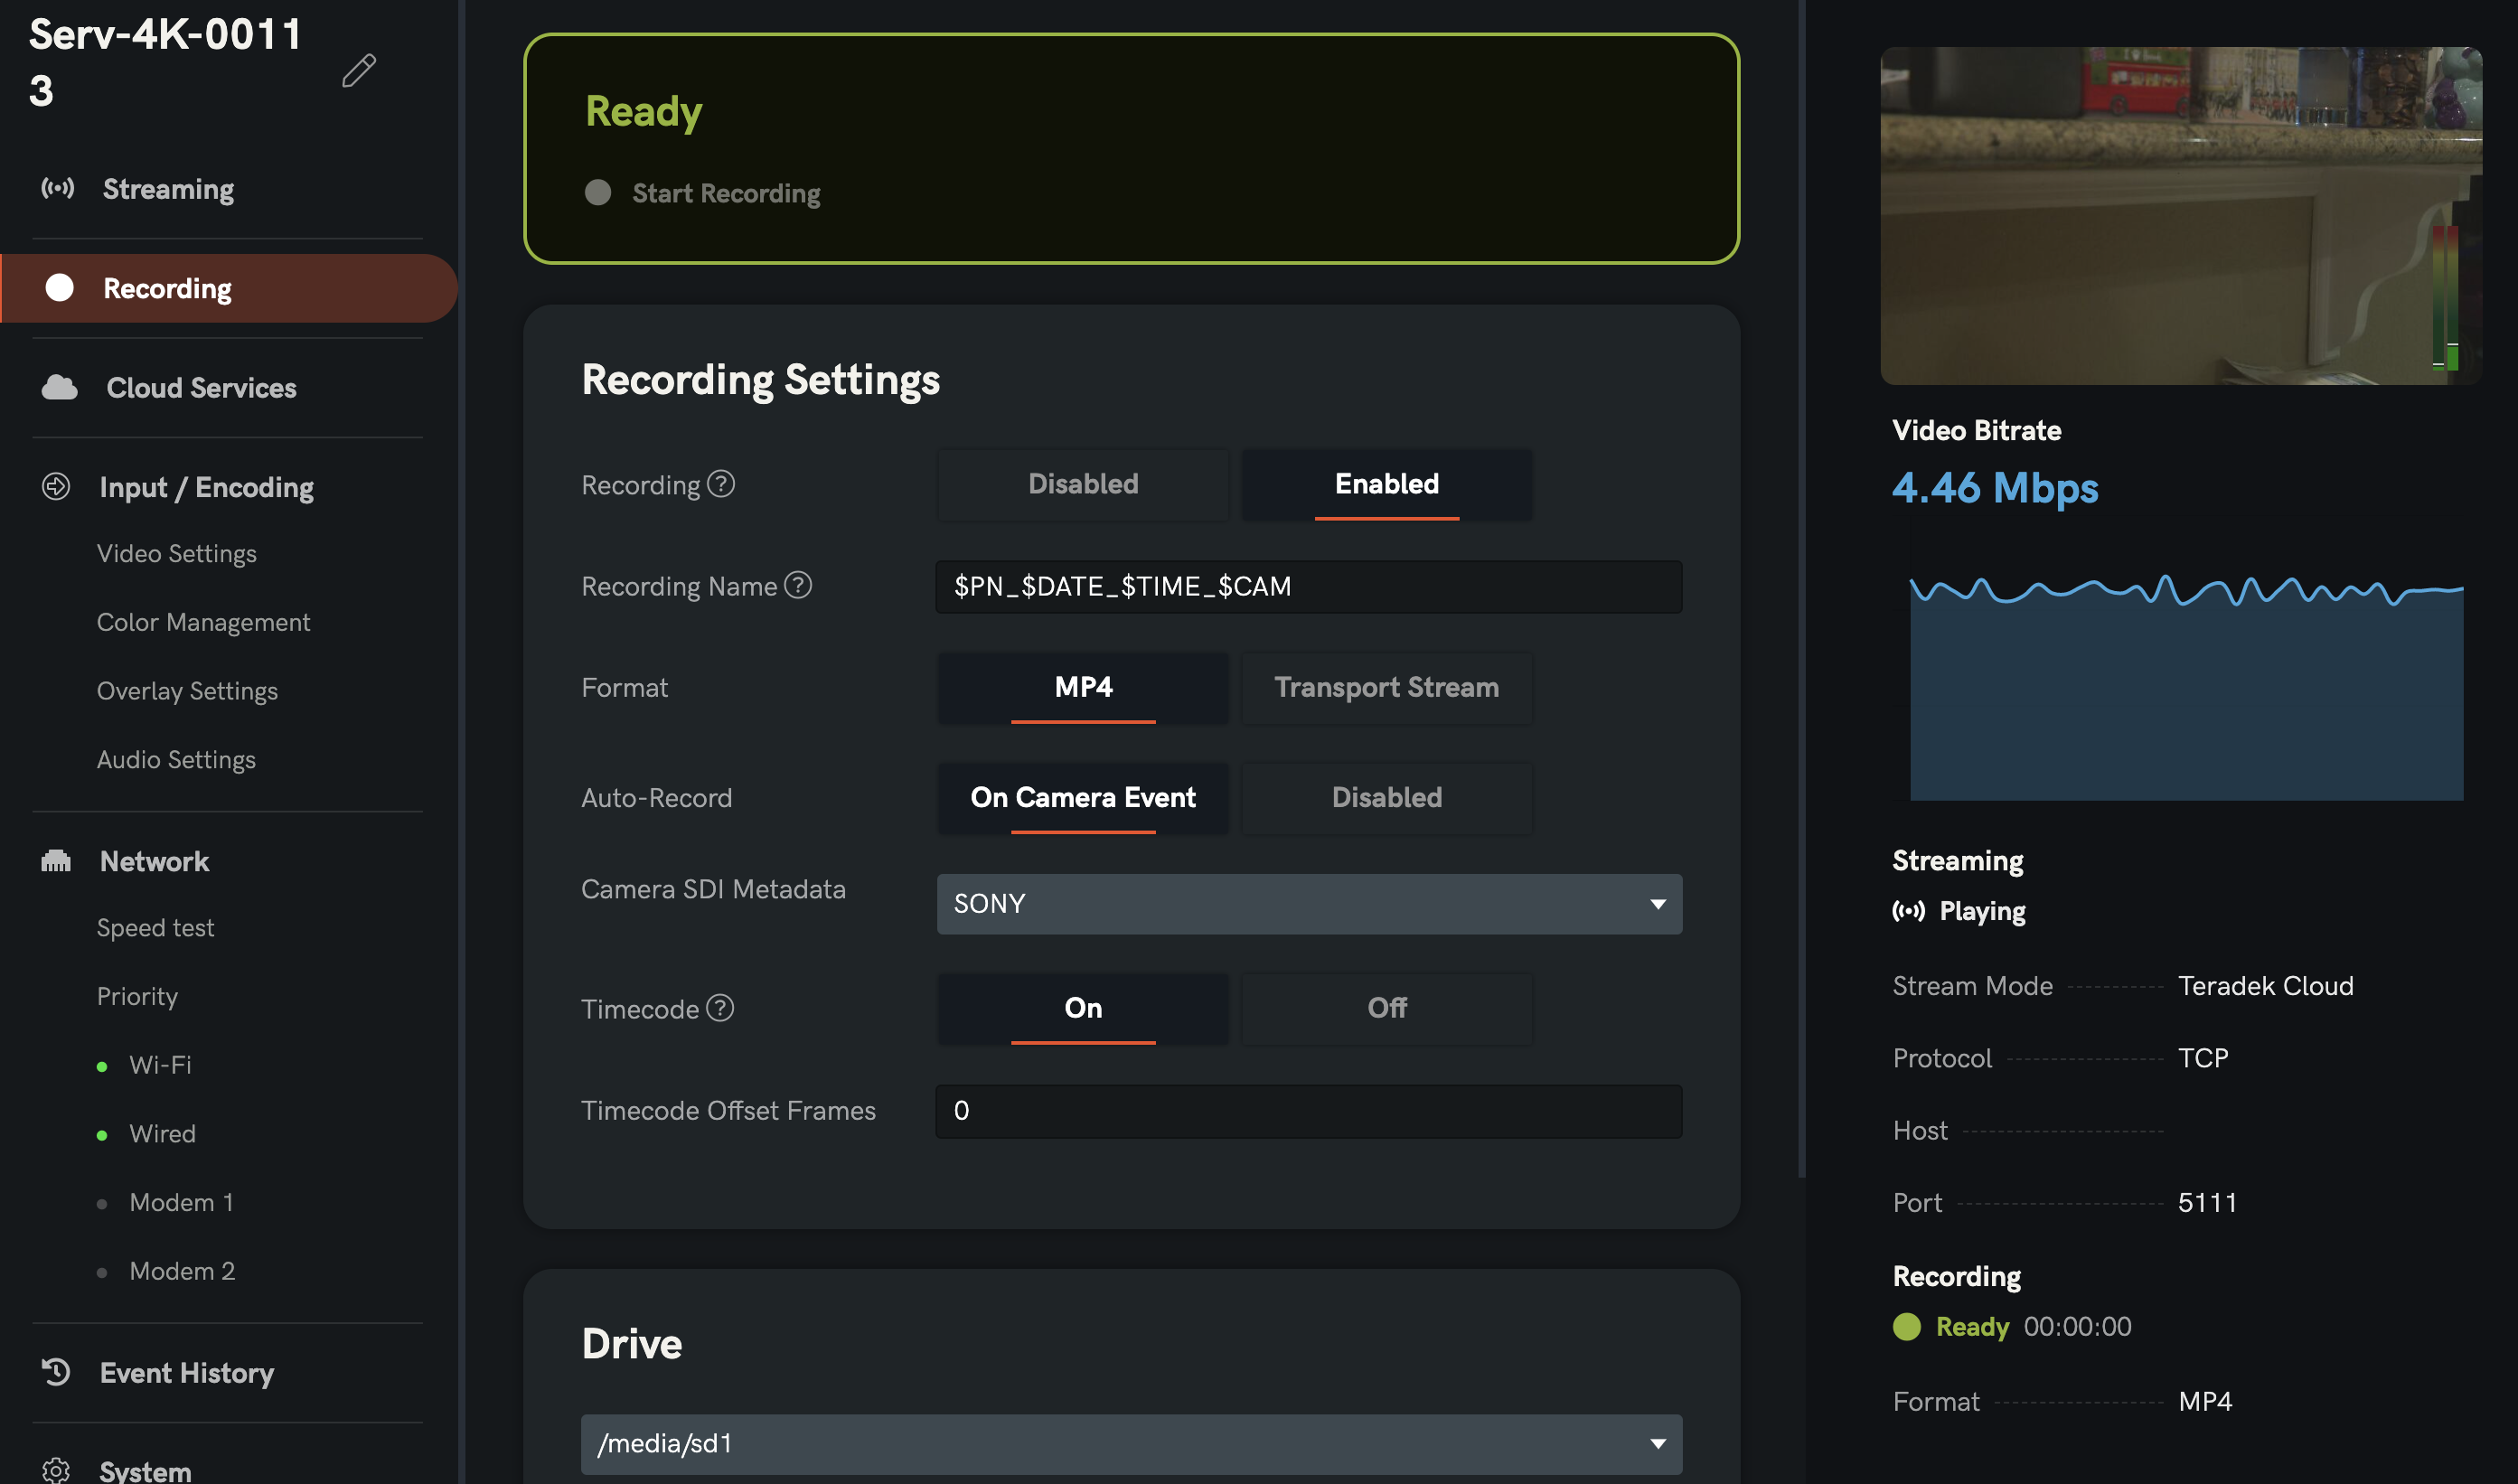Click the Wi-Fi green status dot
Screen dimensions: 2518x1484
coord(102,1067)
